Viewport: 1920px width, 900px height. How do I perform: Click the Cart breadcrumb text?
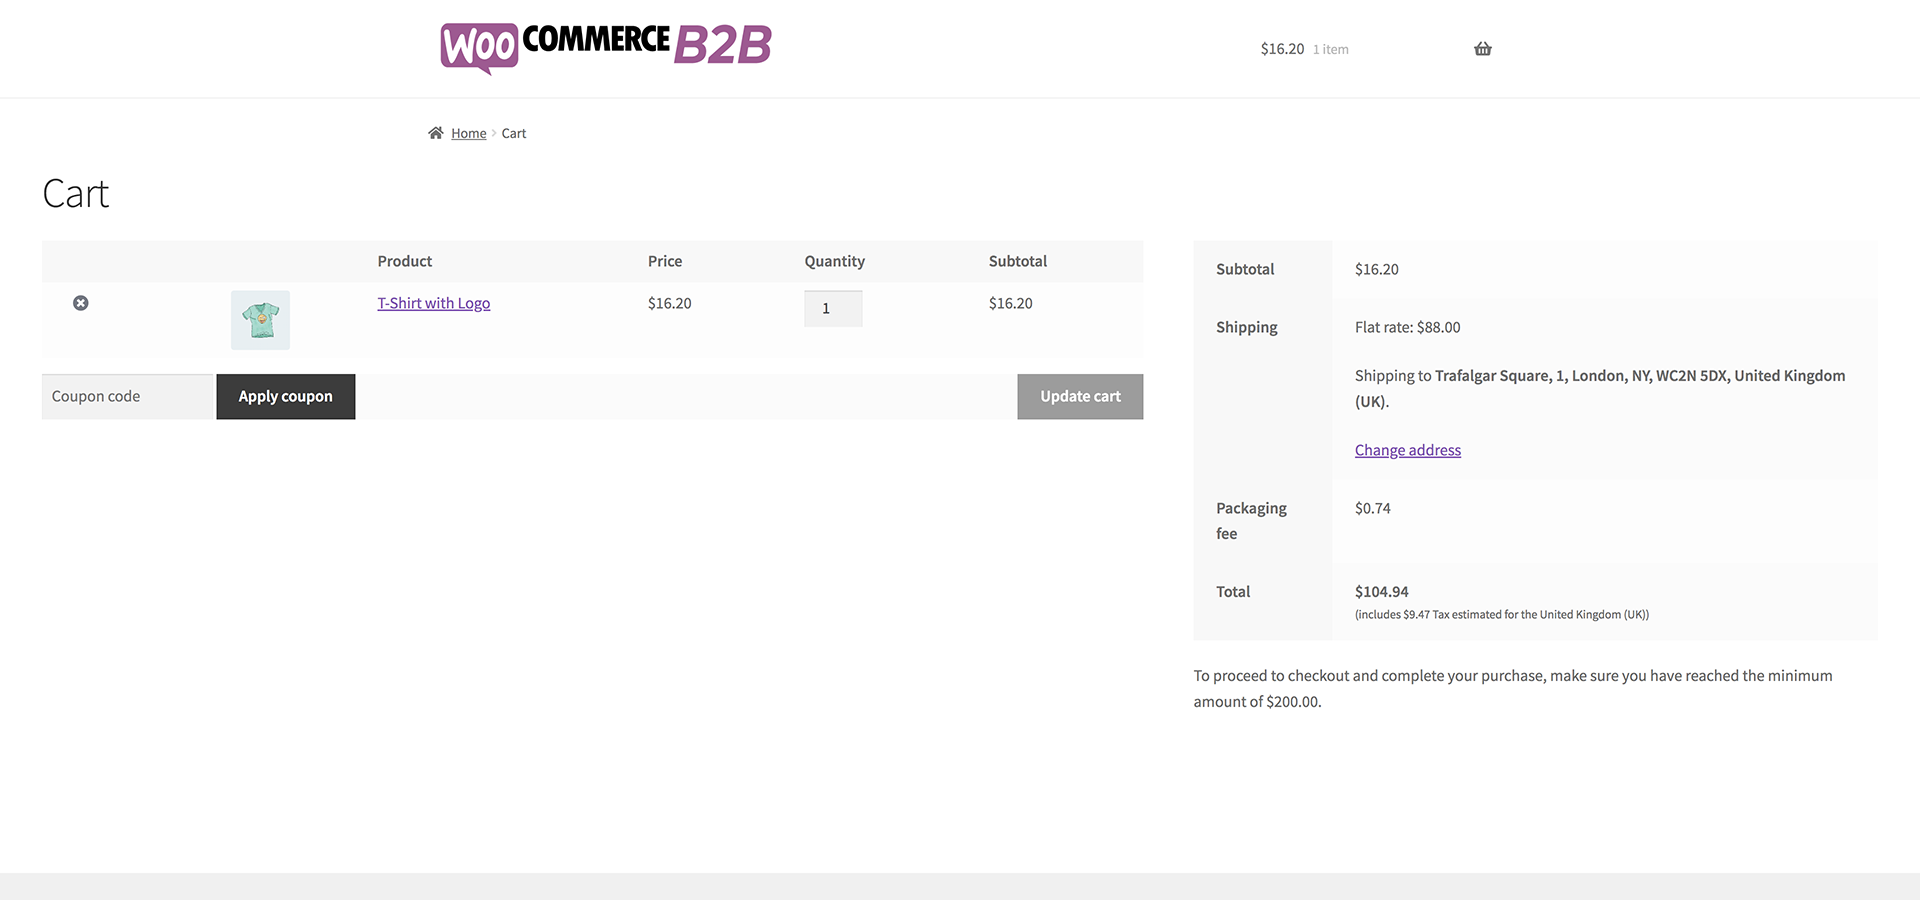tap(513, 133)
